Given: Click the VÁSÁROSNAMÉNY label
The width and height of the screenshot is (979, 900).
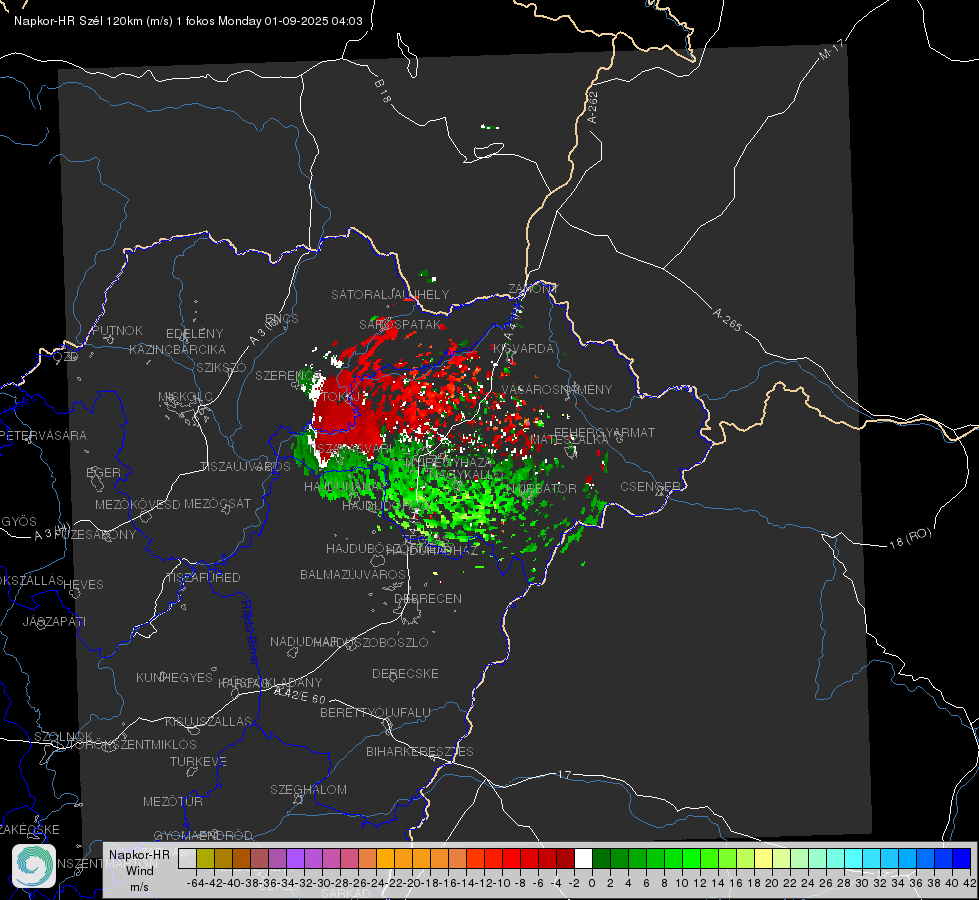Looking at the screenshot, I should coord(557,389).
